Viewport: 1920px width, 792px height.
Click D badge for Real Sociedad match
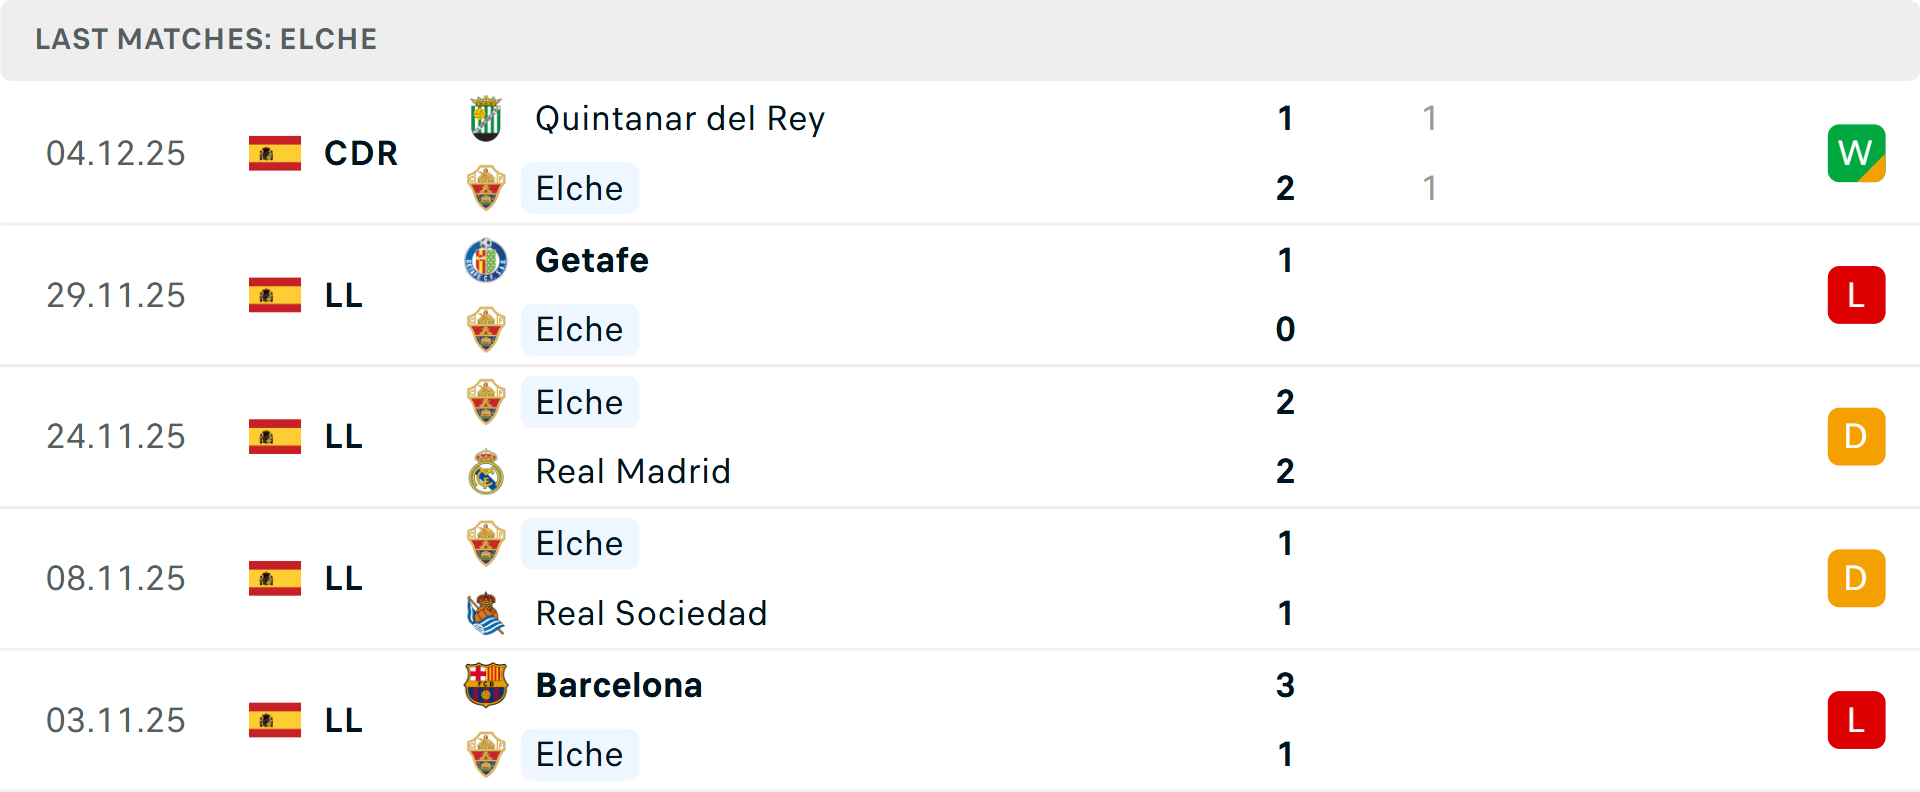(1856, 578)
